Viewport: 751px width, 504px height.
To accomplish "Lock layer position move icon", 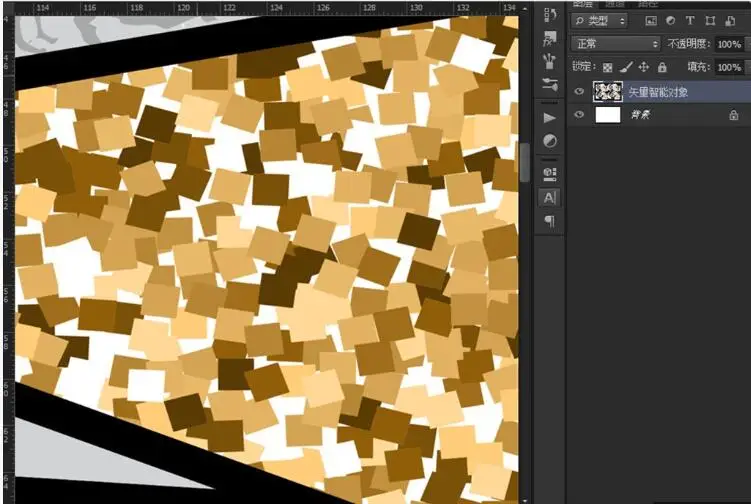I will tap(644, 67).
